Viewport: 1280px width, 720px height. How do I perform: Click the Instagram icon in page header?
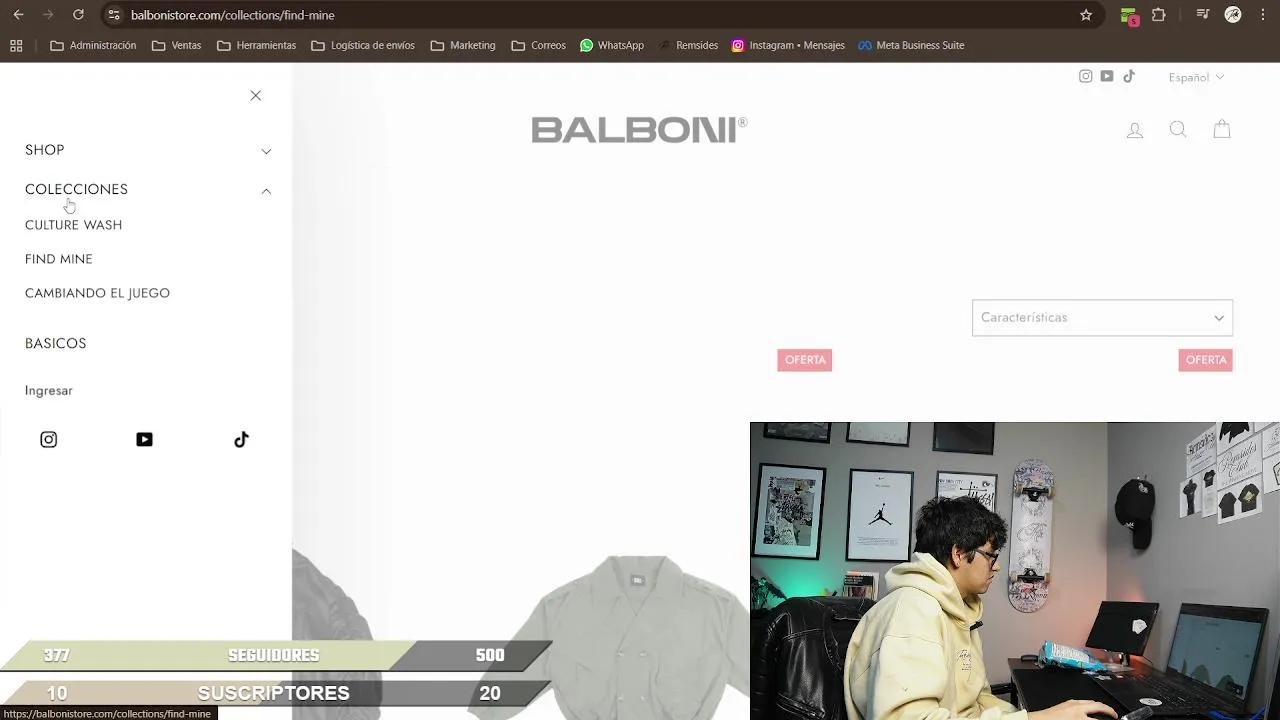[x=1085, y=77]
